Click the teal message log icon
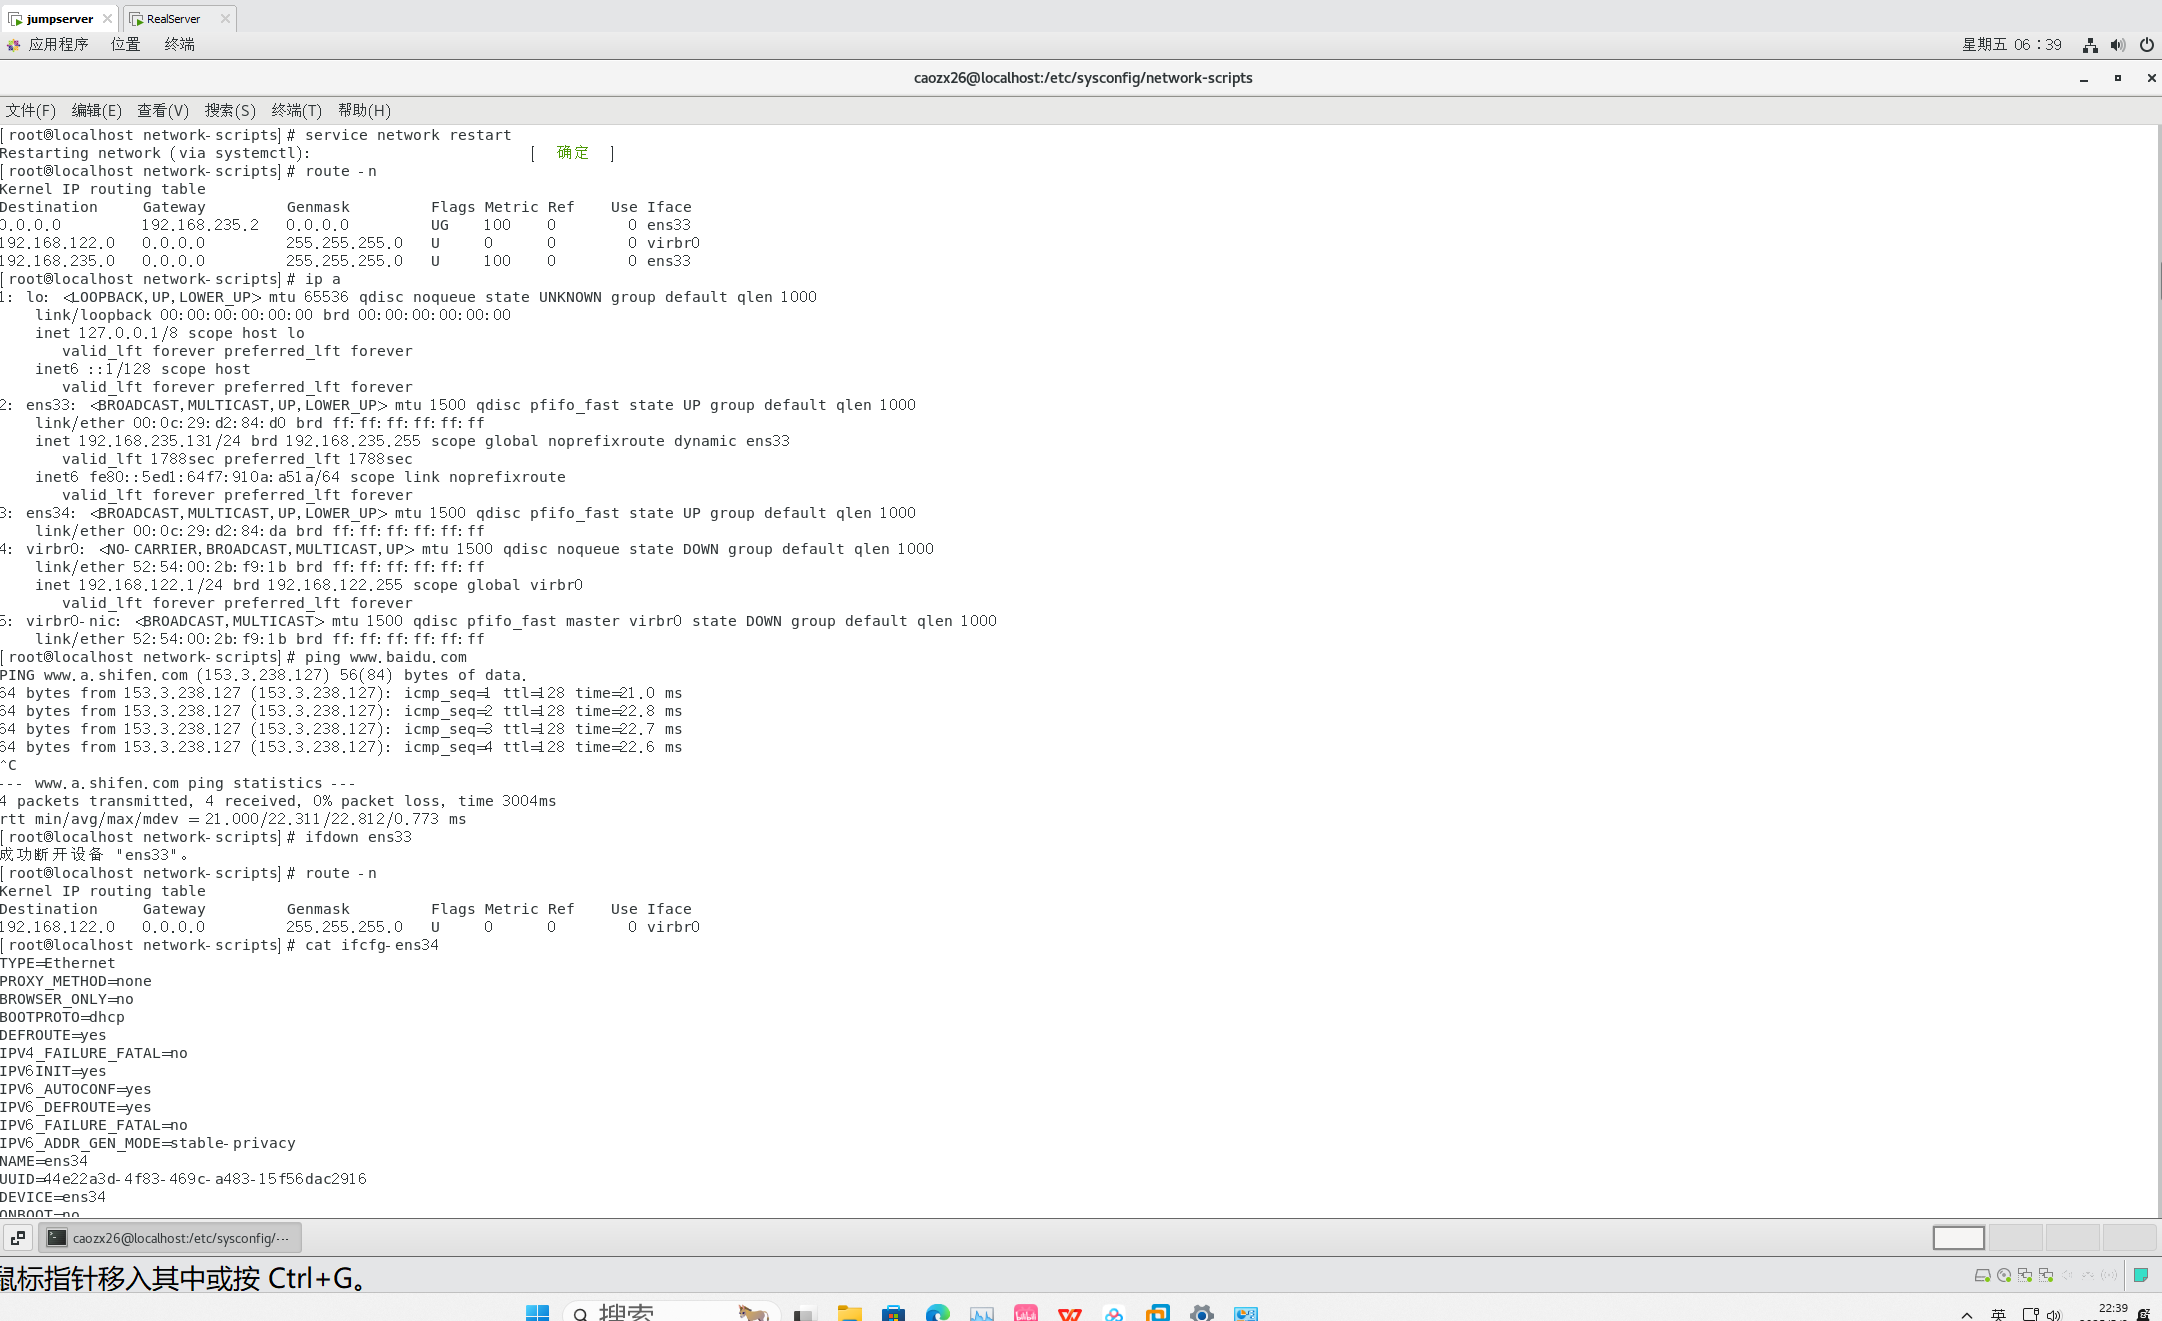This screenshot has height=1321, width=2162. pos(2141,1275)
